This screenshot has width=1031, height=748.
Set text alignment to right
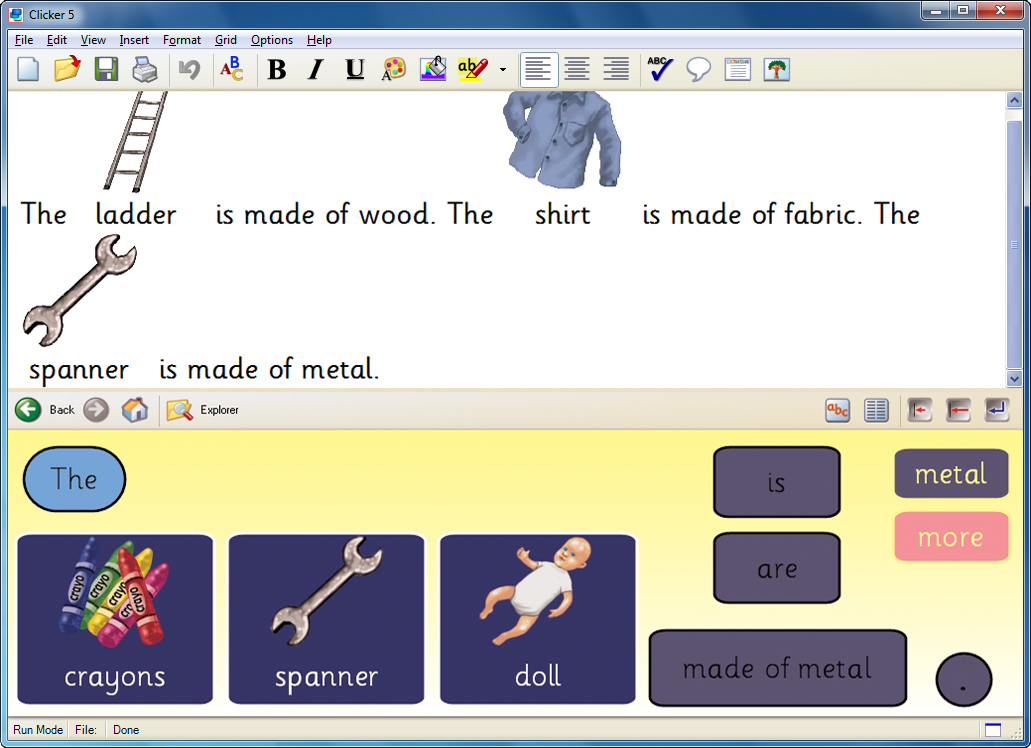click(616, 69)
